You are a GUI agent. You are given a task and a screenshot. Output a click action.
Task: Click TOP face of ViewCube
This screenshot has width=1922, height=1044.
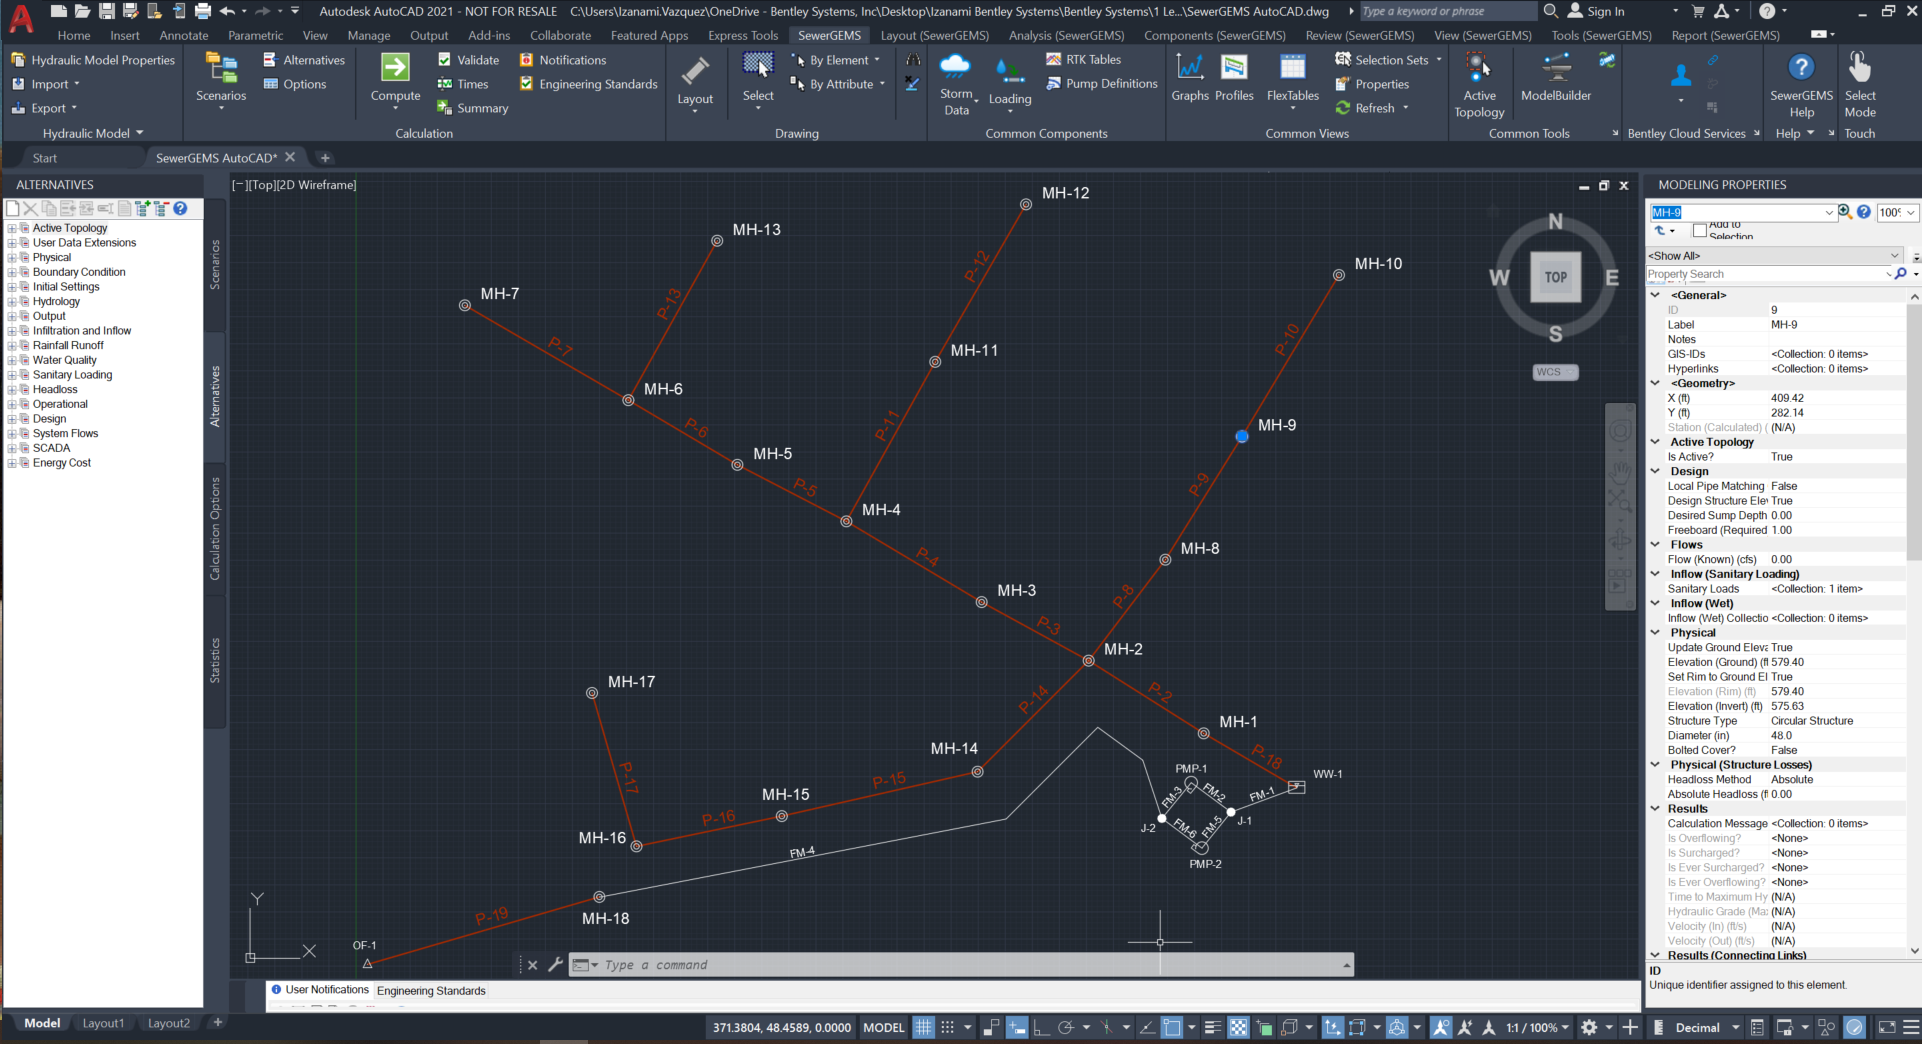(x=1555, y=278)
